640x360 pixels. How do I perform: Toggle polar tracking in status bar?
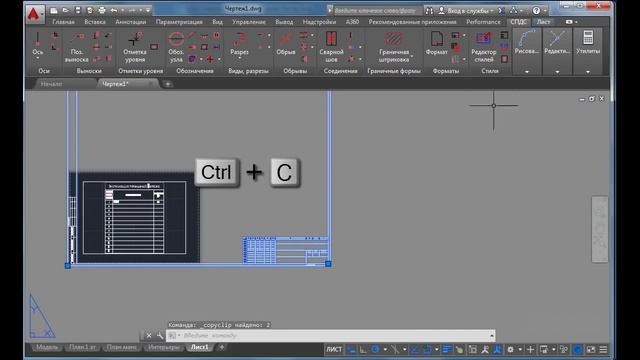375,349
